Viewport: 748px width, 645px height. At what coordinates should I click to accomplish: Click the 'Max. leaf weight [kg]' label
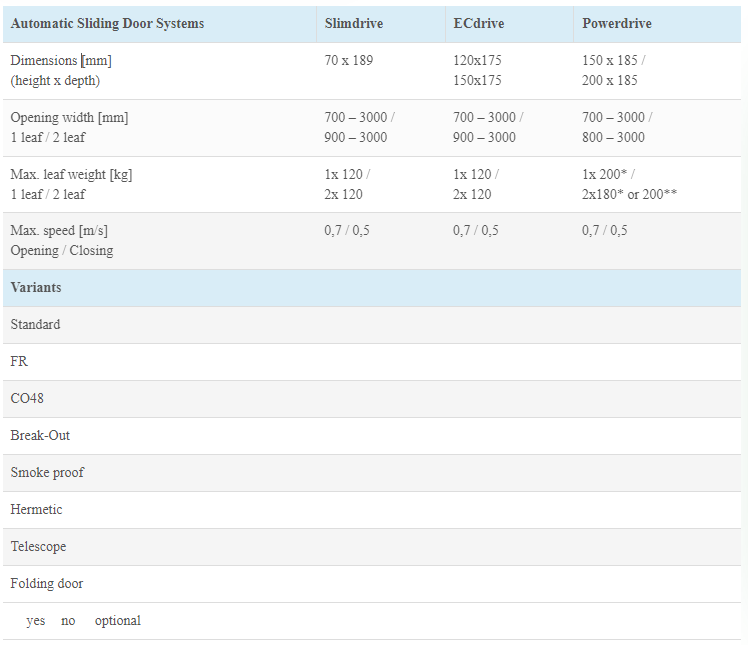[x=71, y=175]
